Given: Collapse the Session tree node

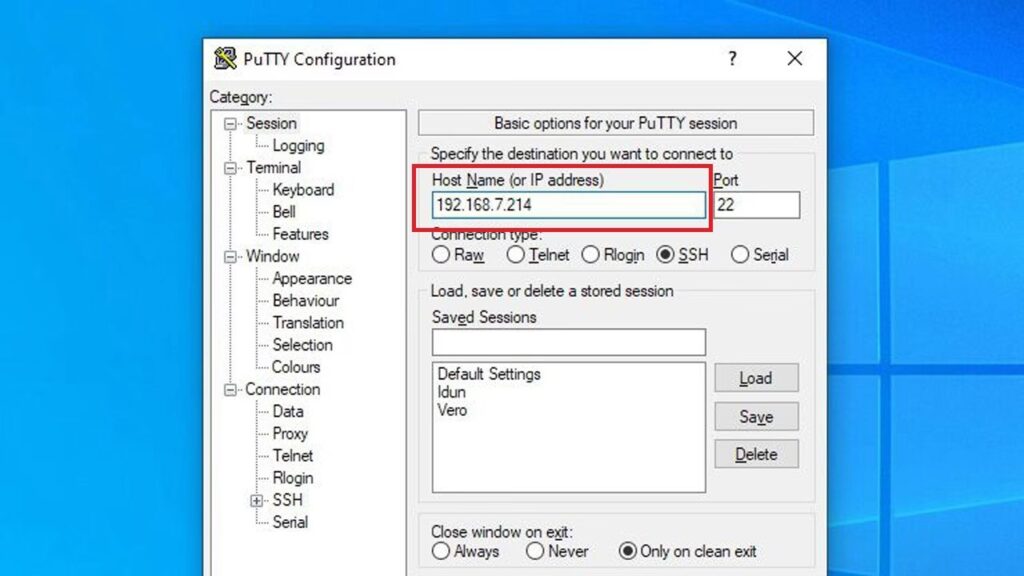Looking at the screenshot, I should point(232,124).
